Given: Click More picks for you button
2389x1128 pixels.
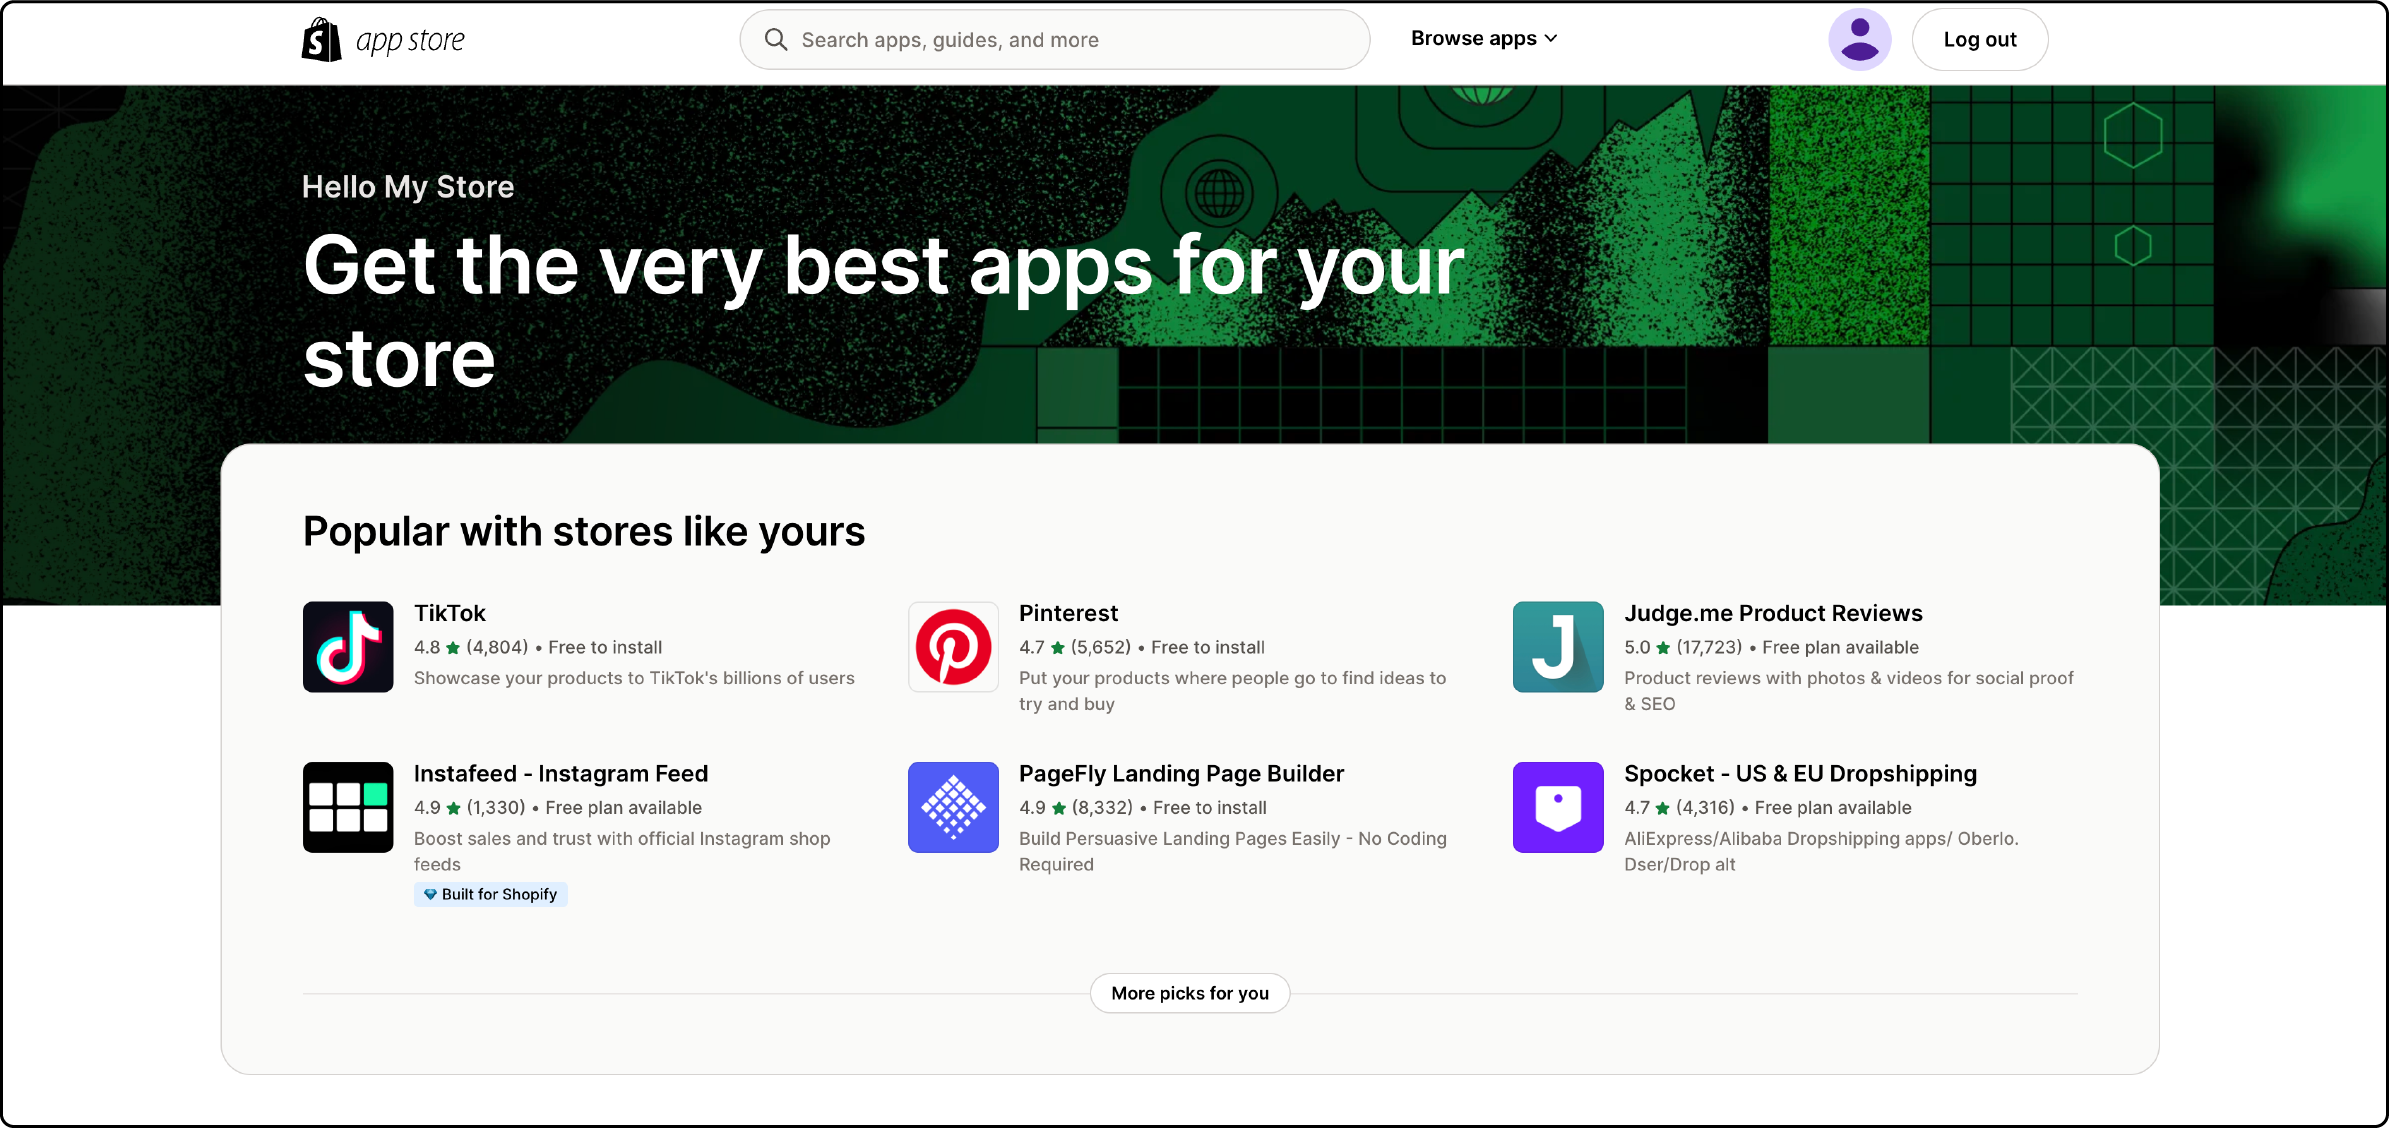Looking at the screenshot, I should (x=1190, y=993).
